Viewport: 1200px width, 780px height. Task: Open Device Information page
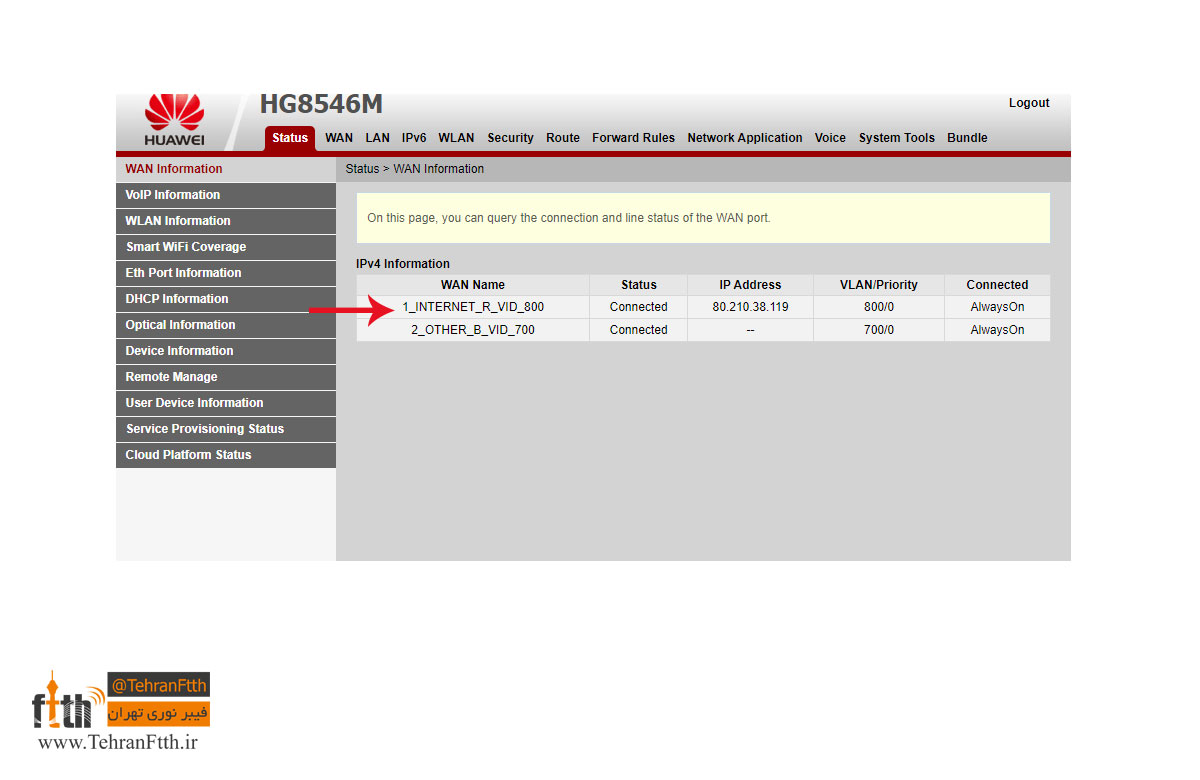click(x=226, y=351)
